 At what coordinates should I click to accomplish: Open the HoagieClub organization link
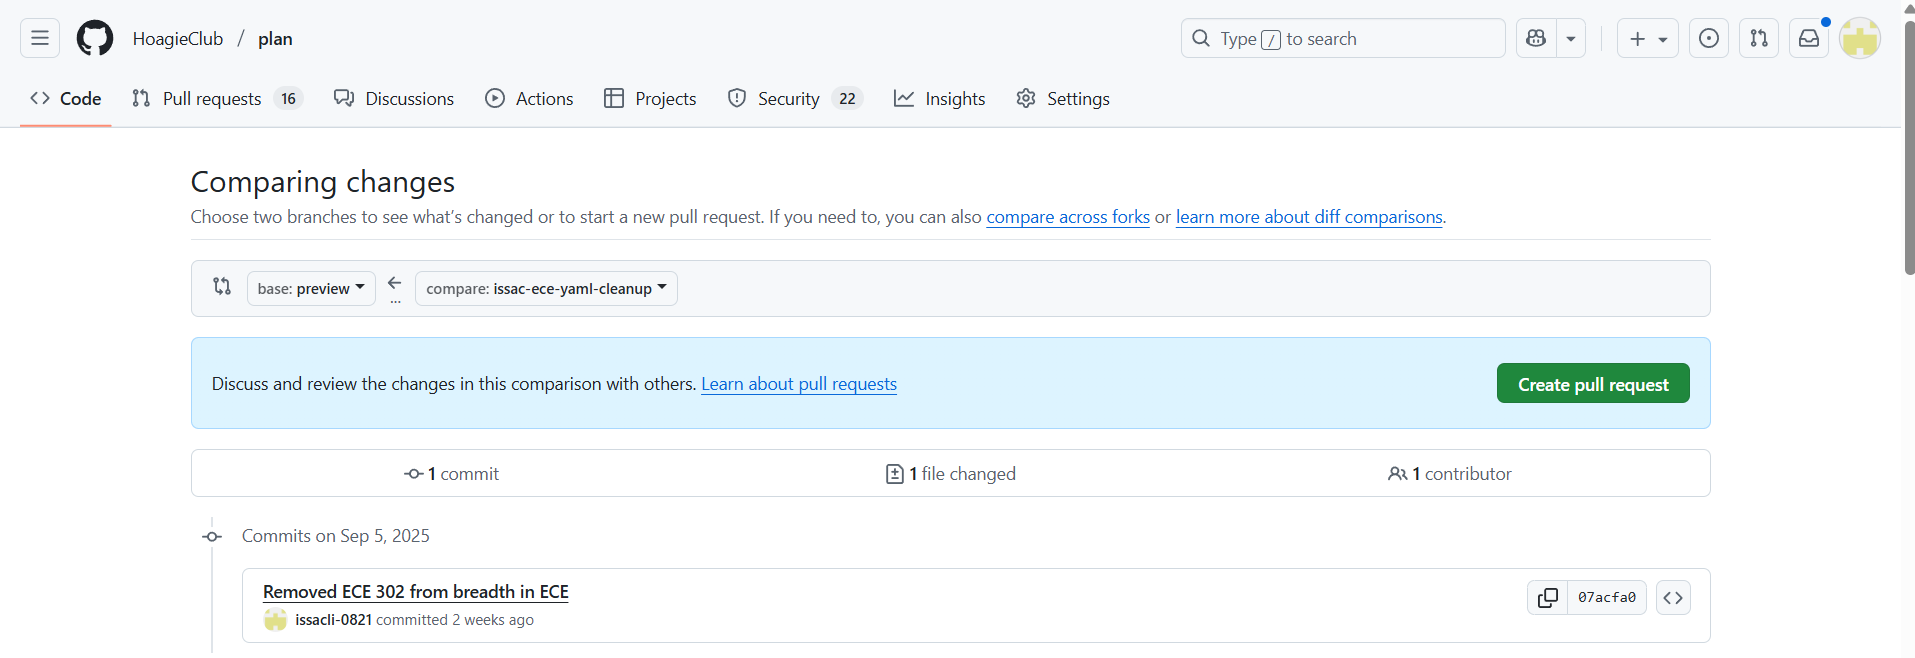coord(178,39)
